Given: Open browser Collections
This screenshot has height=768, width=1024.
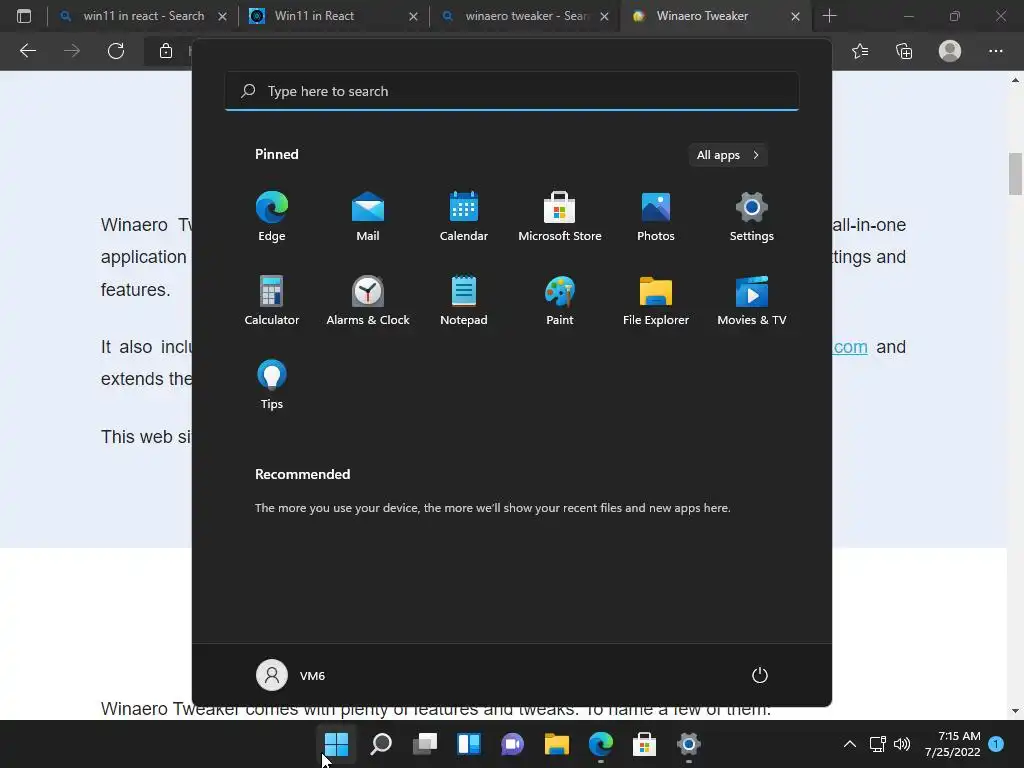Looking at the screenshot, I should click(x=904, y=51).
